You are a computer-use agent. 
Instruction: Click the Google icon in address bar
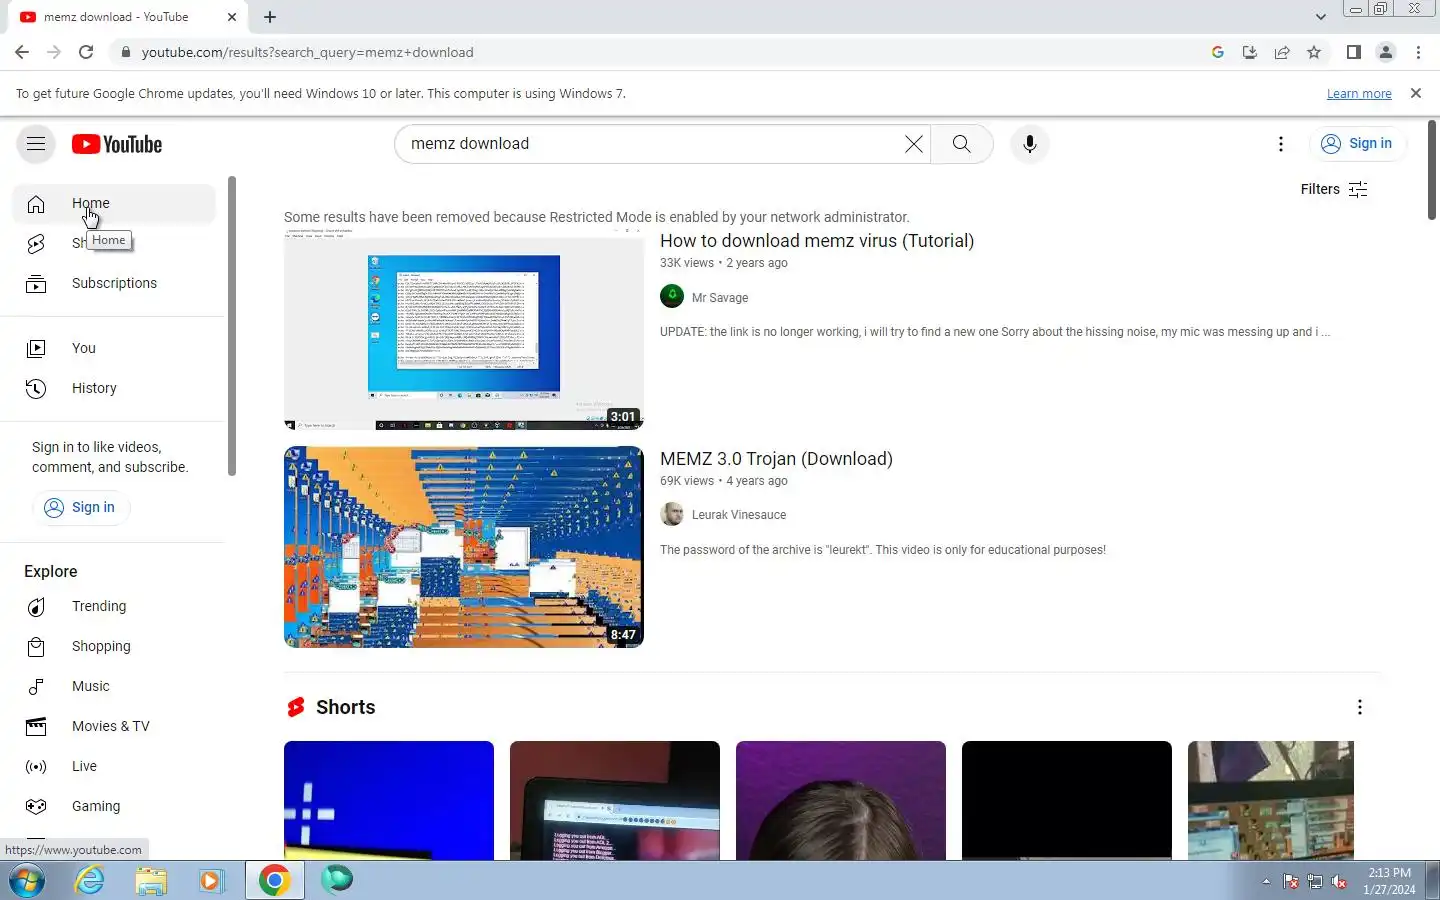click(1217, 52)
